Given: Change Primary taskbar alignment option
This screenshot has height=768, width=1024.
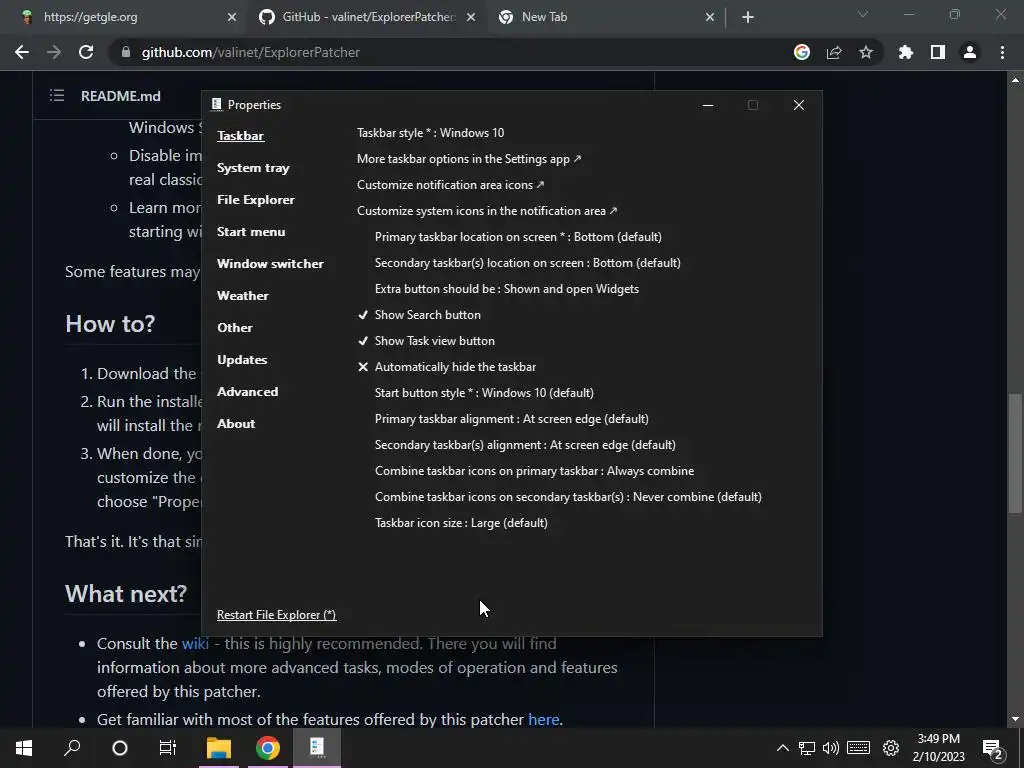Looking at the screenshot, I should click(x=511, y=419).
